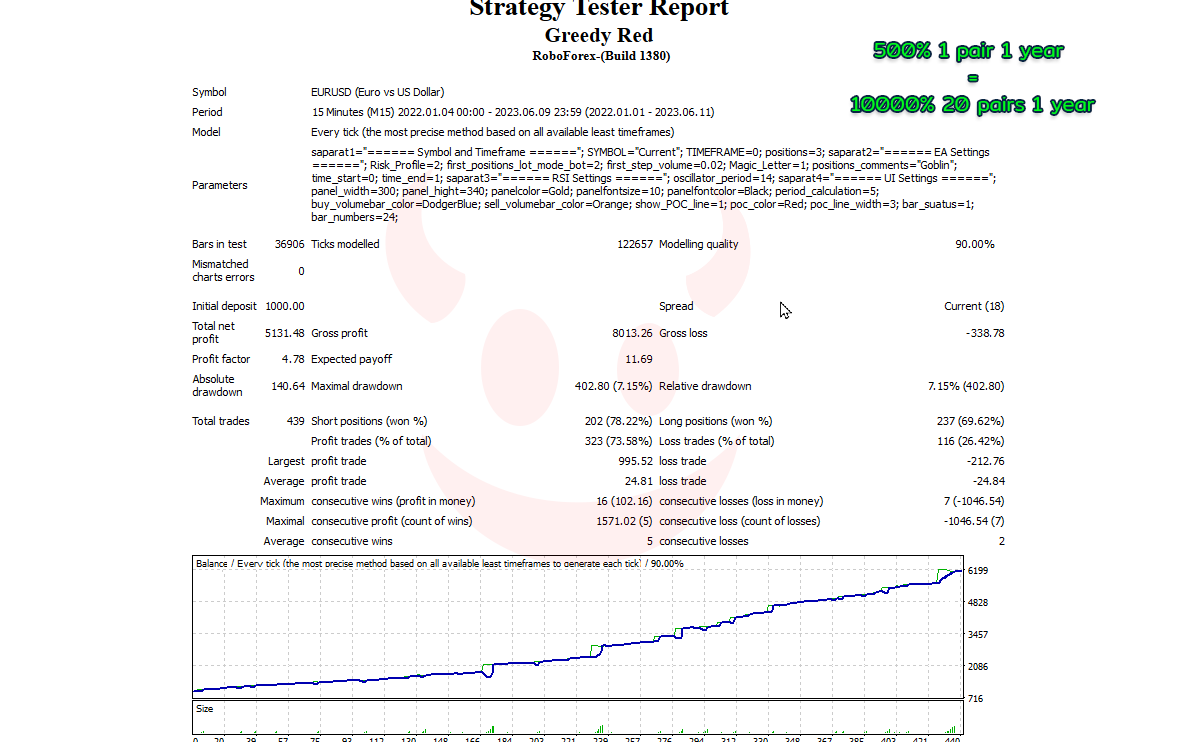Viewport: 1200px width, 742px height.
Task: Click the average profit trade value '24.81'
Action: [639, 481]
